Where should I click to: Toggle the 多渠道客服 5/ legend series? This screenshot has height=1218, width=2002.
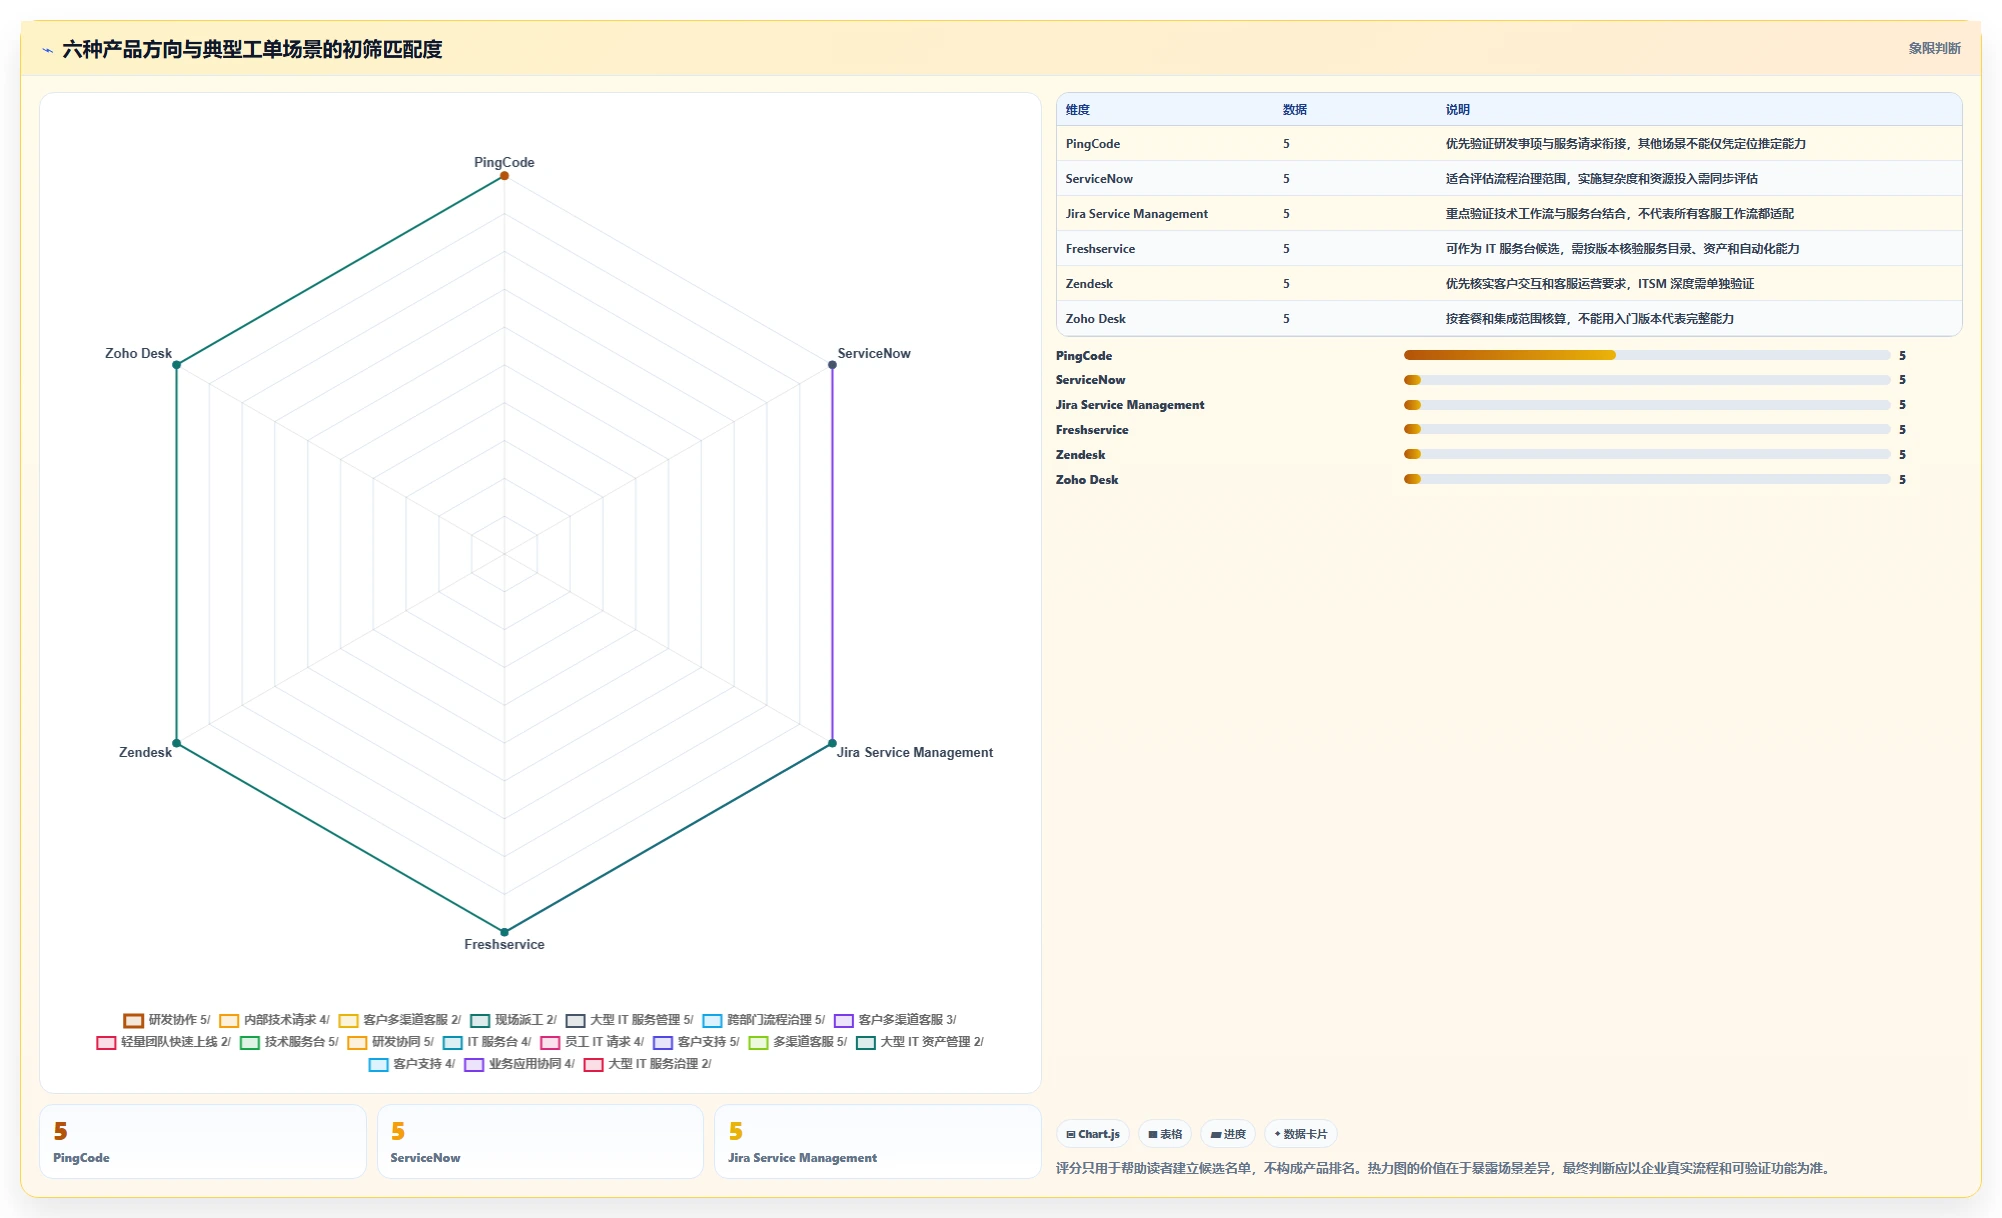[x=798, y=1042]
